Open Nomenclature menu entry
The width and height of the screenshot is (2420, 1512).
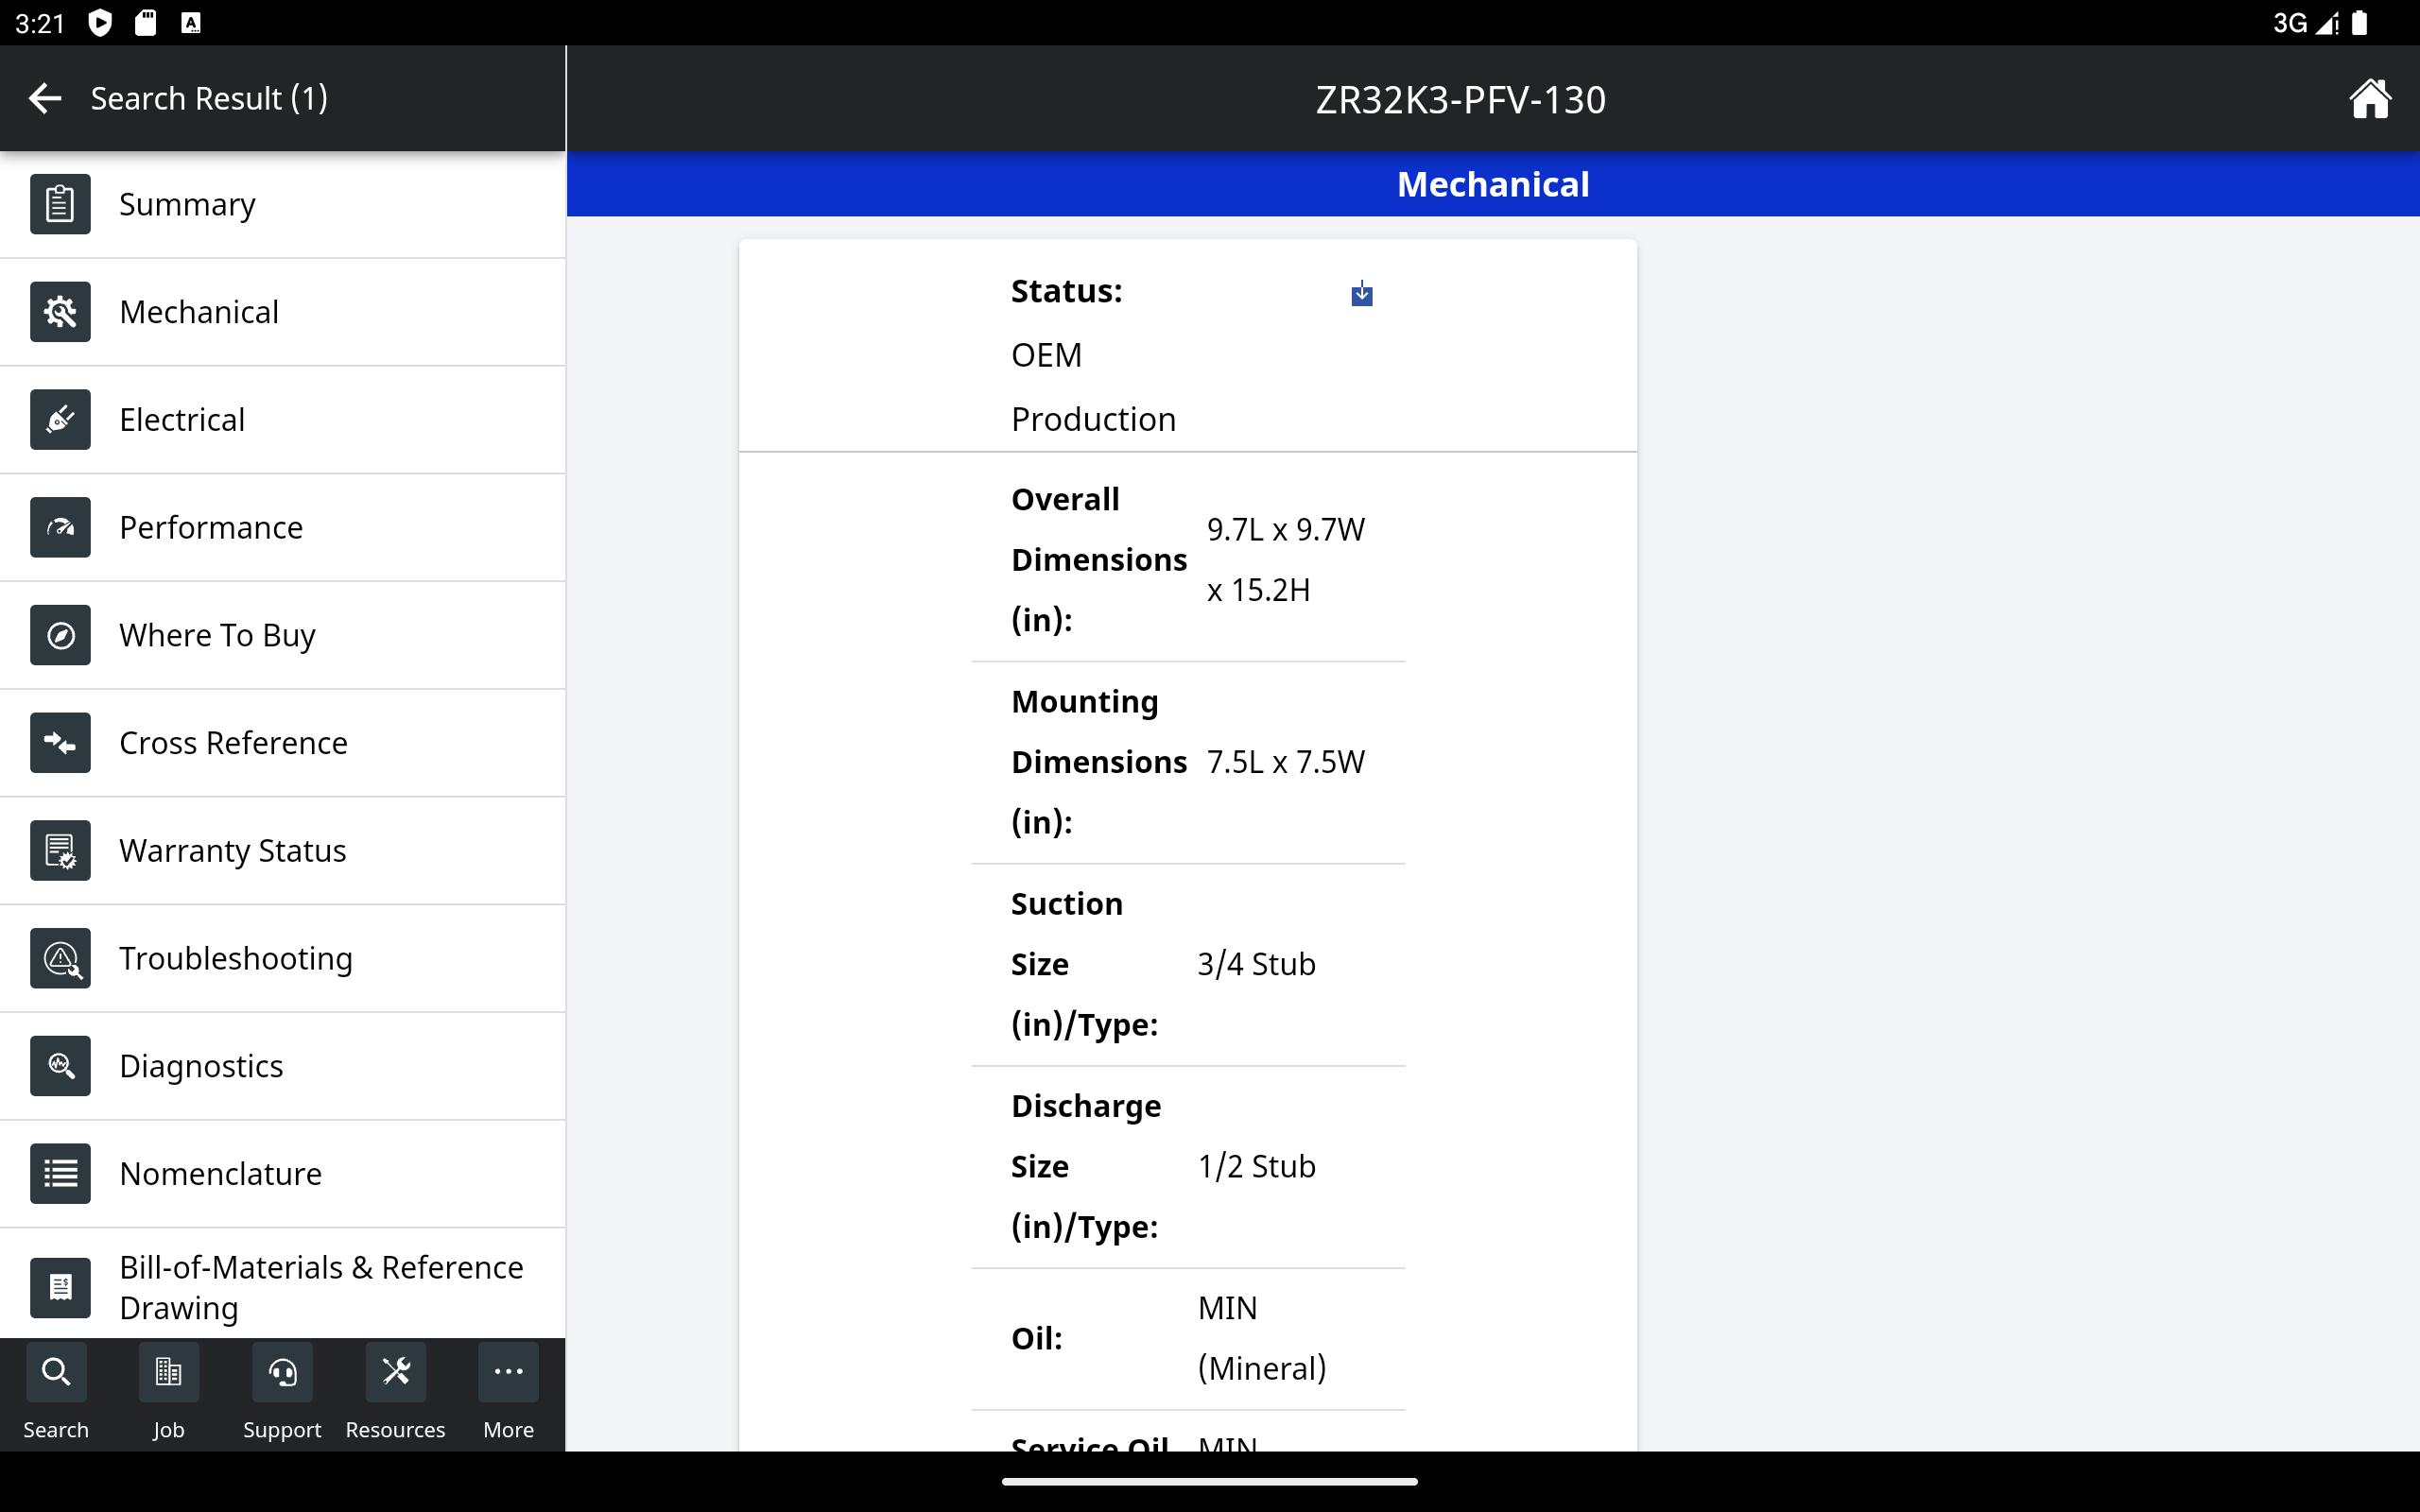click(x=220, y=1173)
